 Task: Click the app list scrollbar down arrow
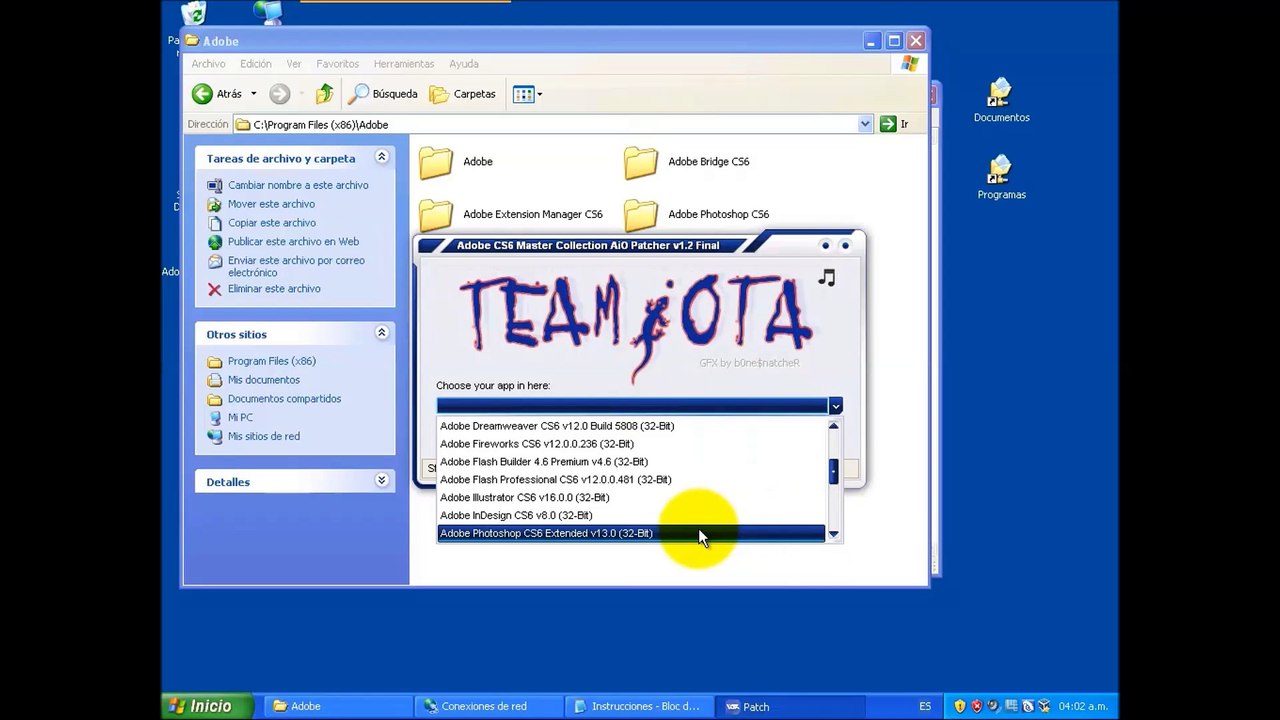[x=833, y=535]
